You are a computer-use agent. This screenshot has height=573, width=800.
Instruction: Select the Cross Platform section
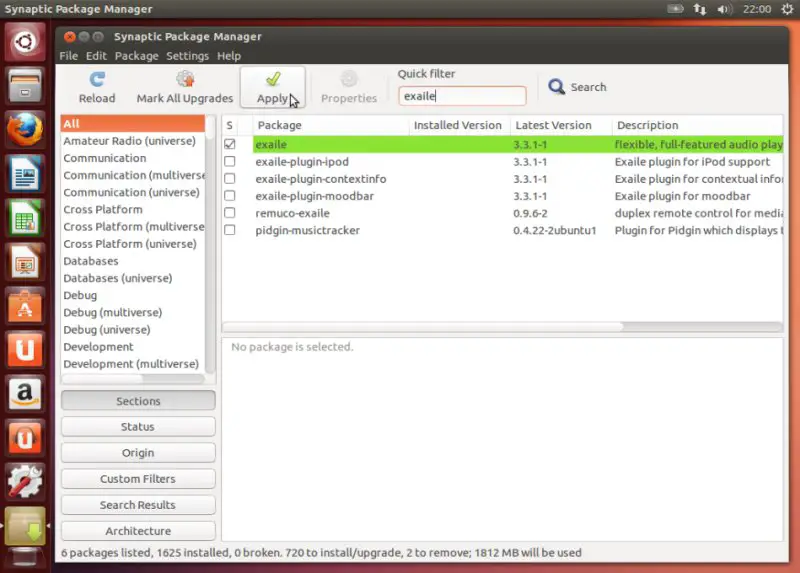133,210
